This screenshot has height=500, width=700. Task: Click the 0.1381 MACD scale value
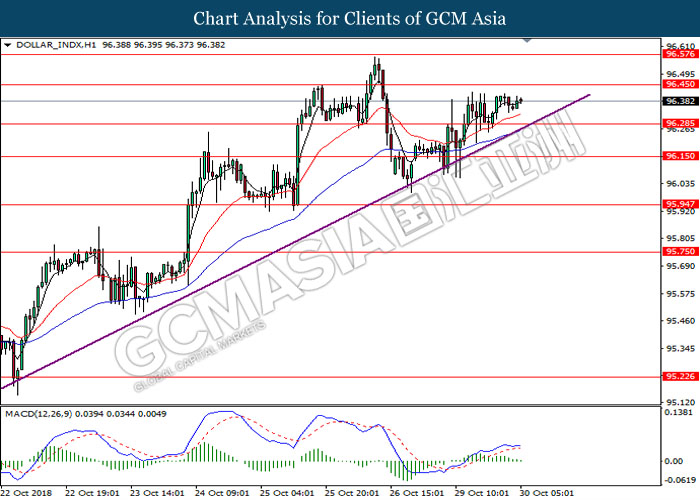coord(680,412)
